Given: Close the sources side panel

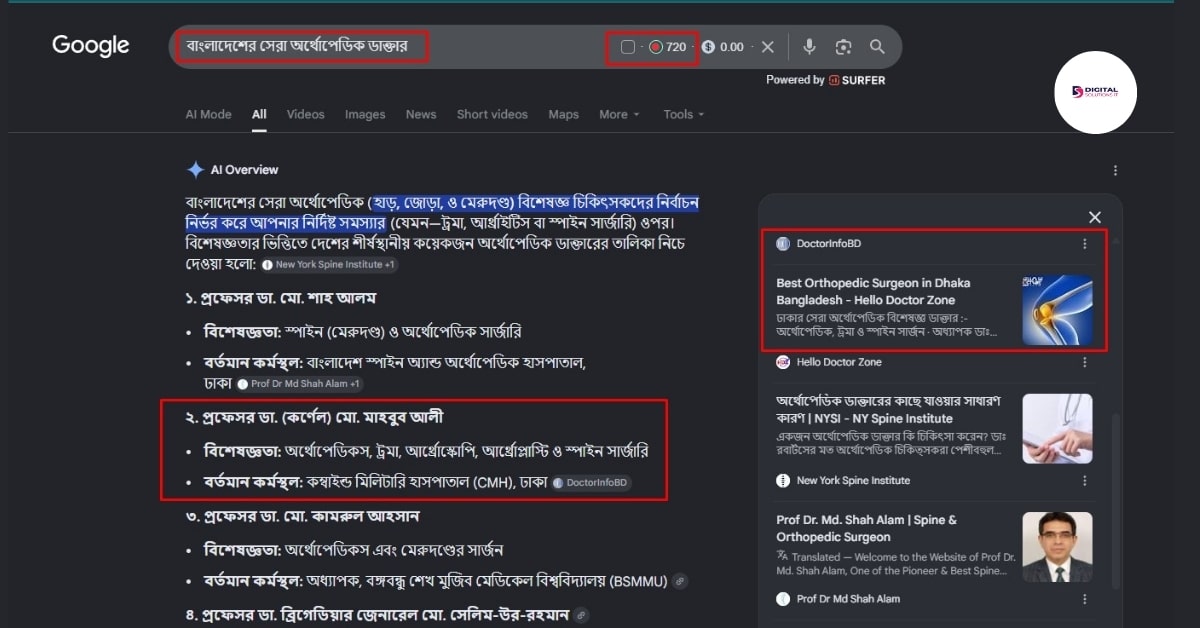Looking at the screenshot, I should pos(1095,217).
